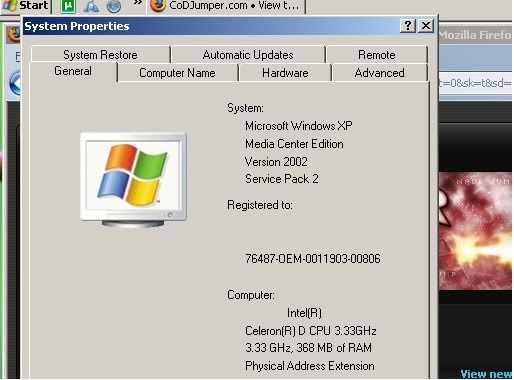Select the General tab

(x=73, y=71)
